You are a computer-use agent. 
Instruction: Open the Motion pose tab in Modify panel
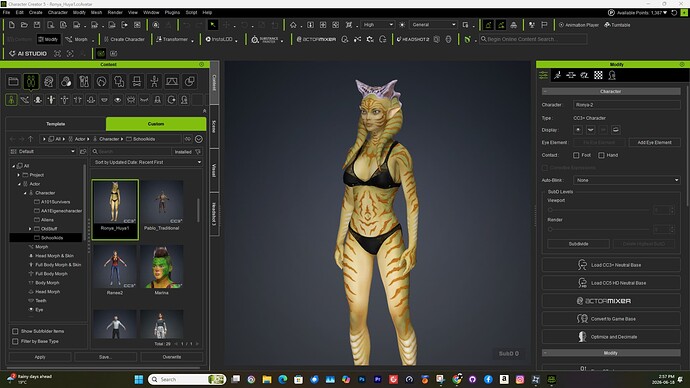point(557,75)
